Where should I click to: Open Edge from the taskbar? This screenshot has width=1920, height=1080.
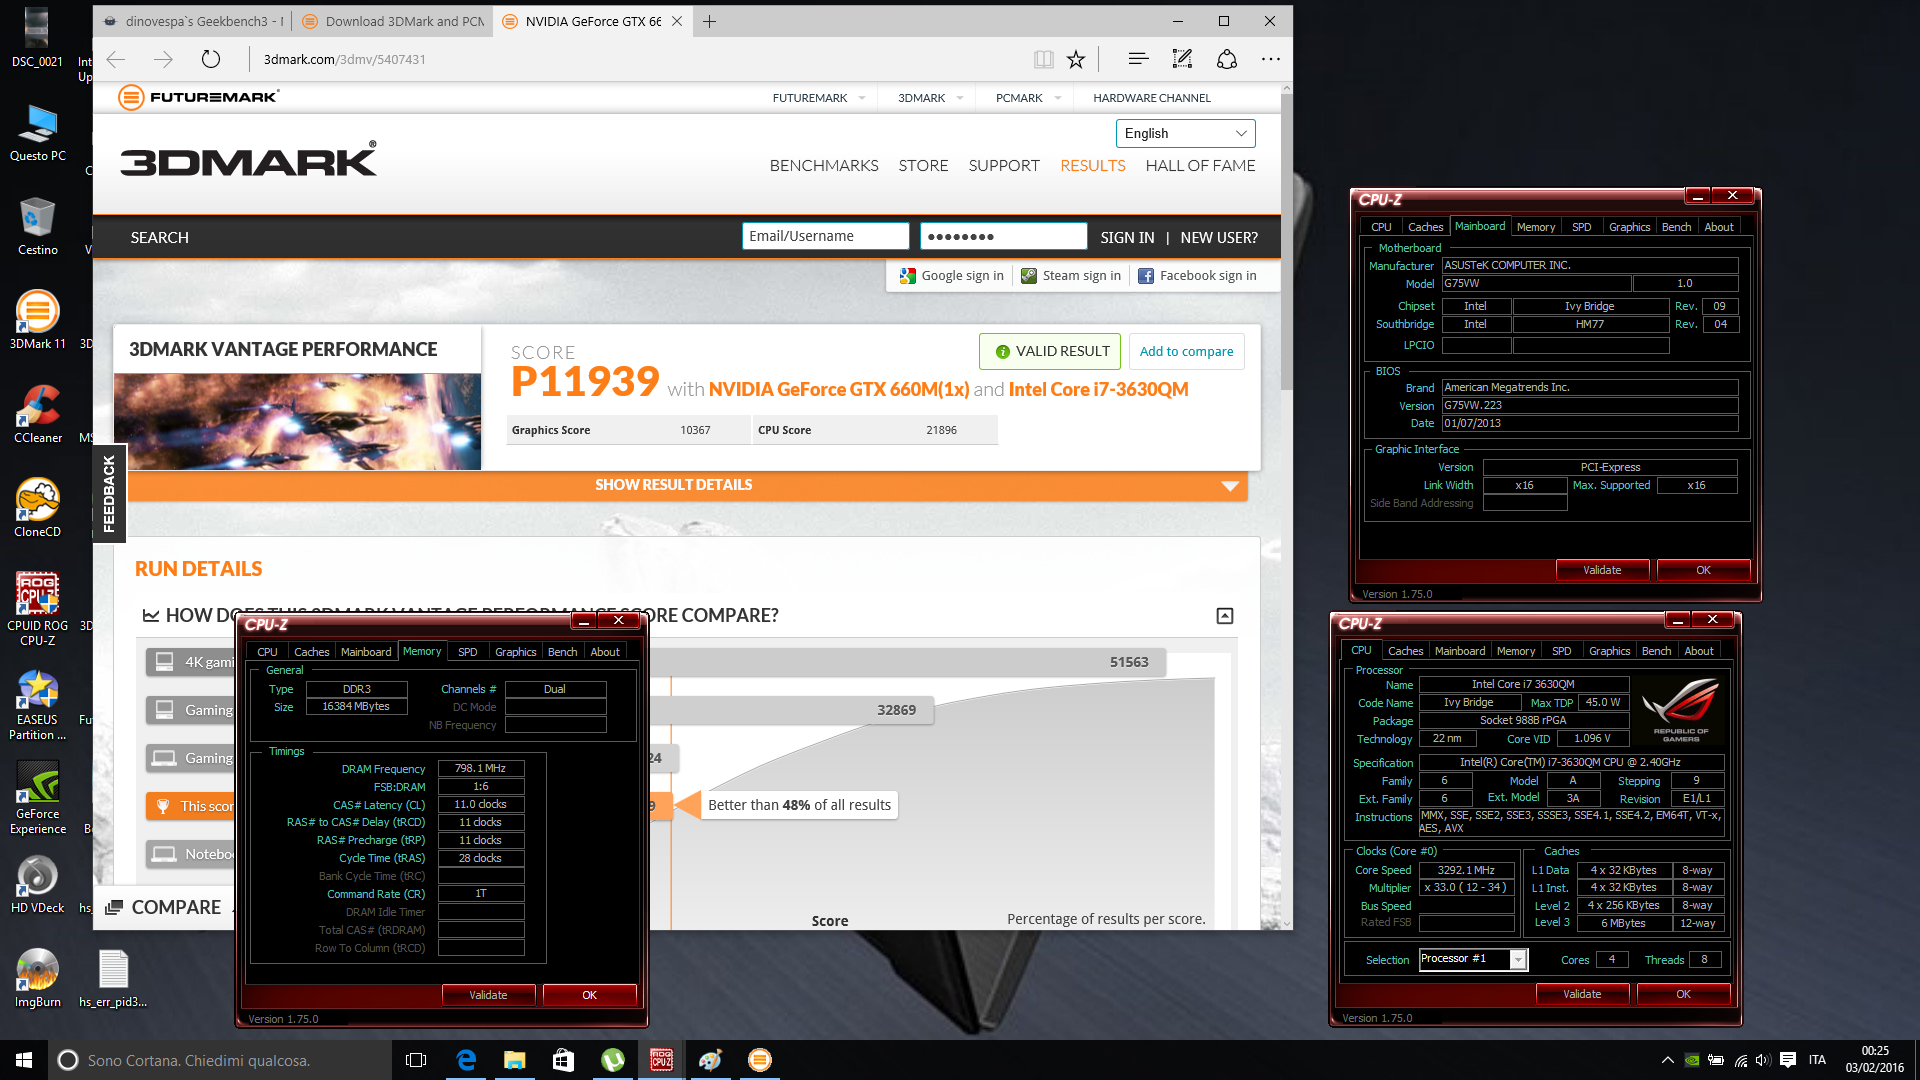pyautogui.click(x=466, y=1060)
